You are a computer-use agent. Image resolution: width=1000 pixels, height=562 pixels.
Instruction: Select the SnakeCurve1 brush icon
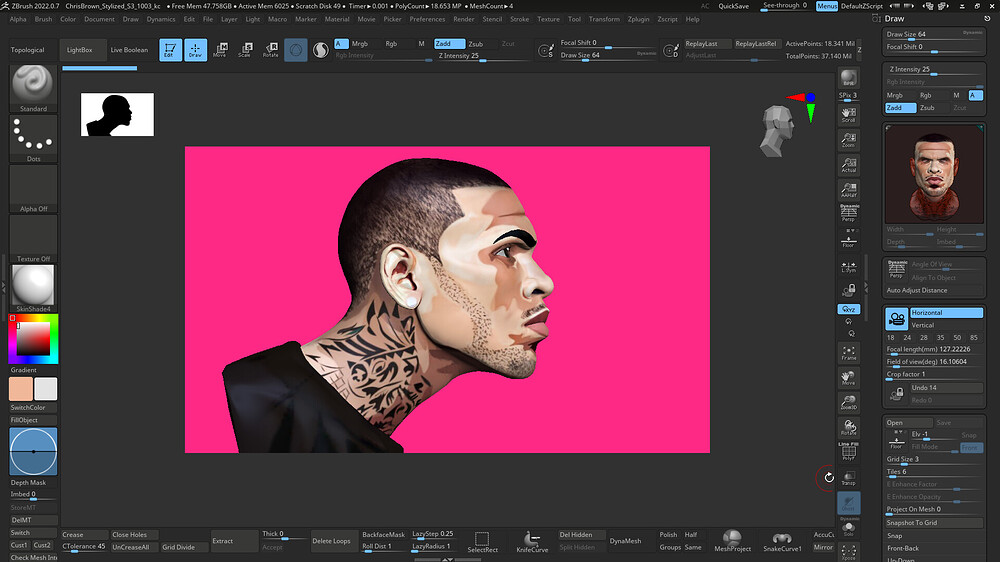[x=782, y=541]
